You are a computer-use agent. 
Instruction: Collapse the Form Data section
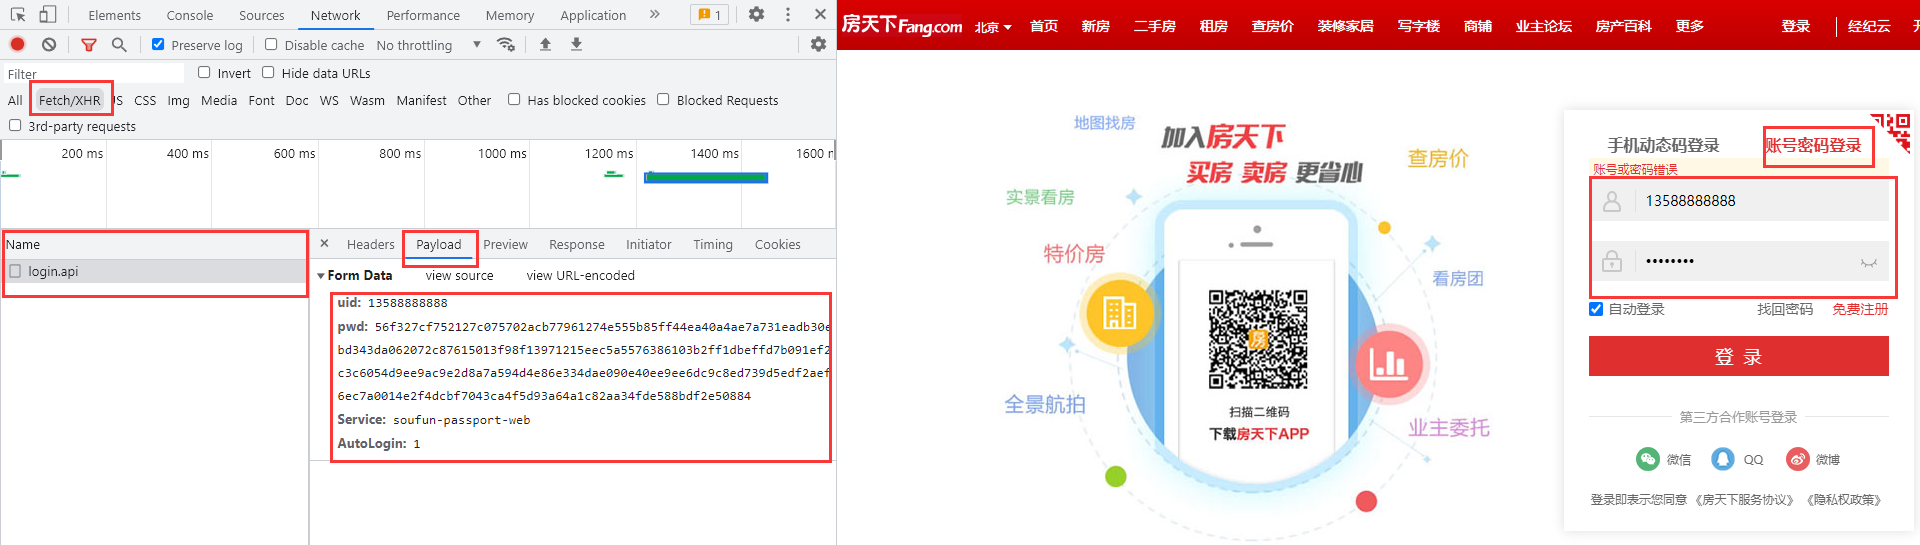[x=321, y=276]
